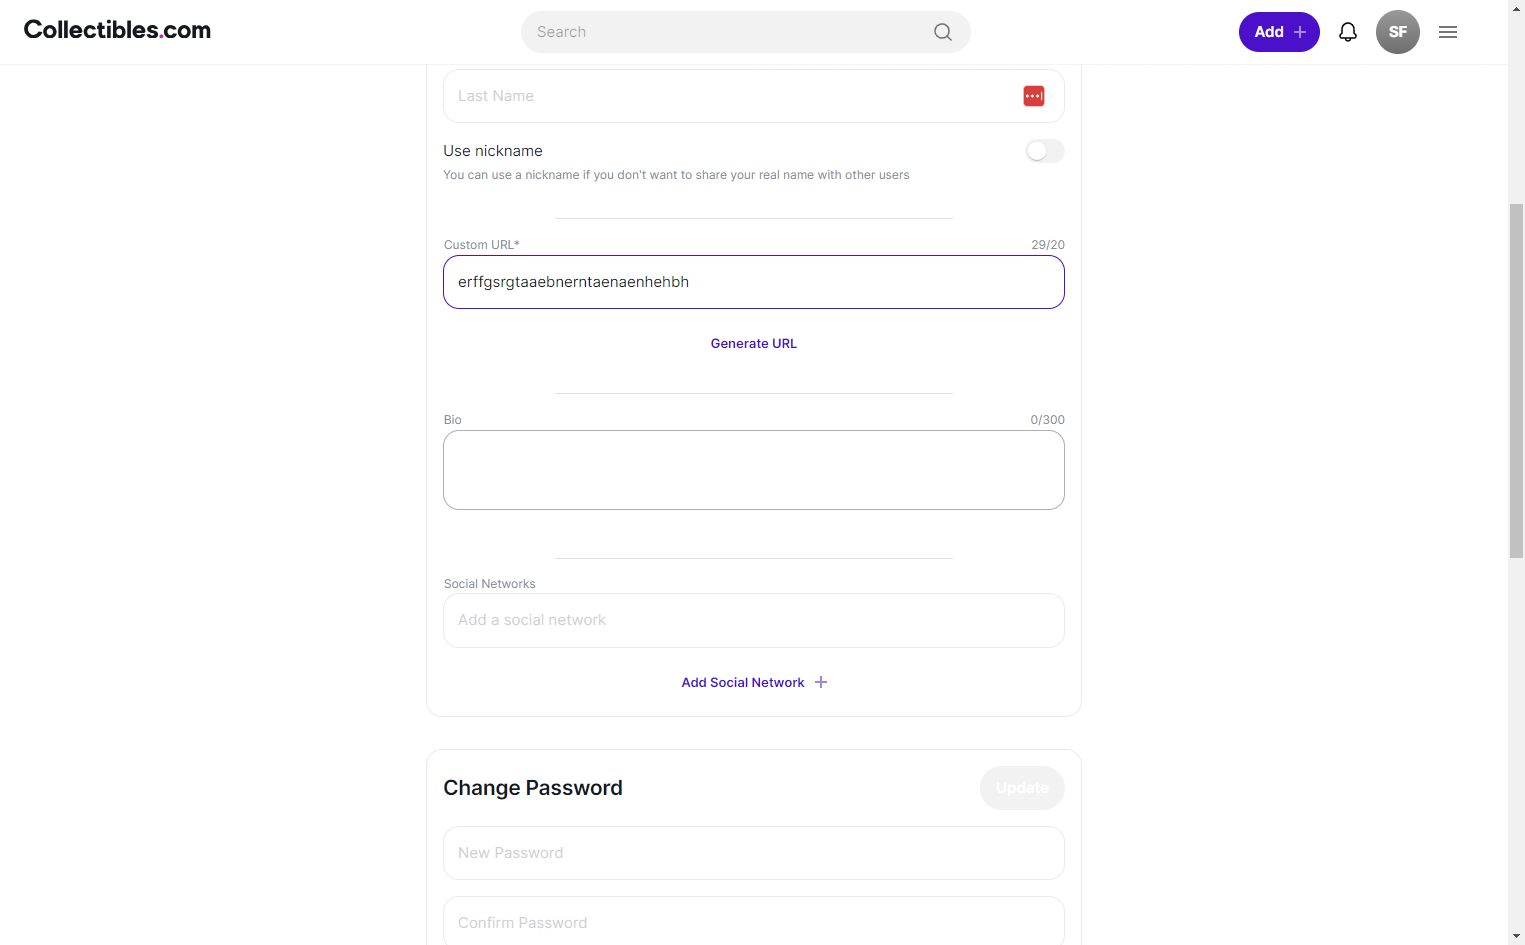Click the plus icon beside Add Social Network
This screenshot has width=1525, height=945.
click(821, 682)
